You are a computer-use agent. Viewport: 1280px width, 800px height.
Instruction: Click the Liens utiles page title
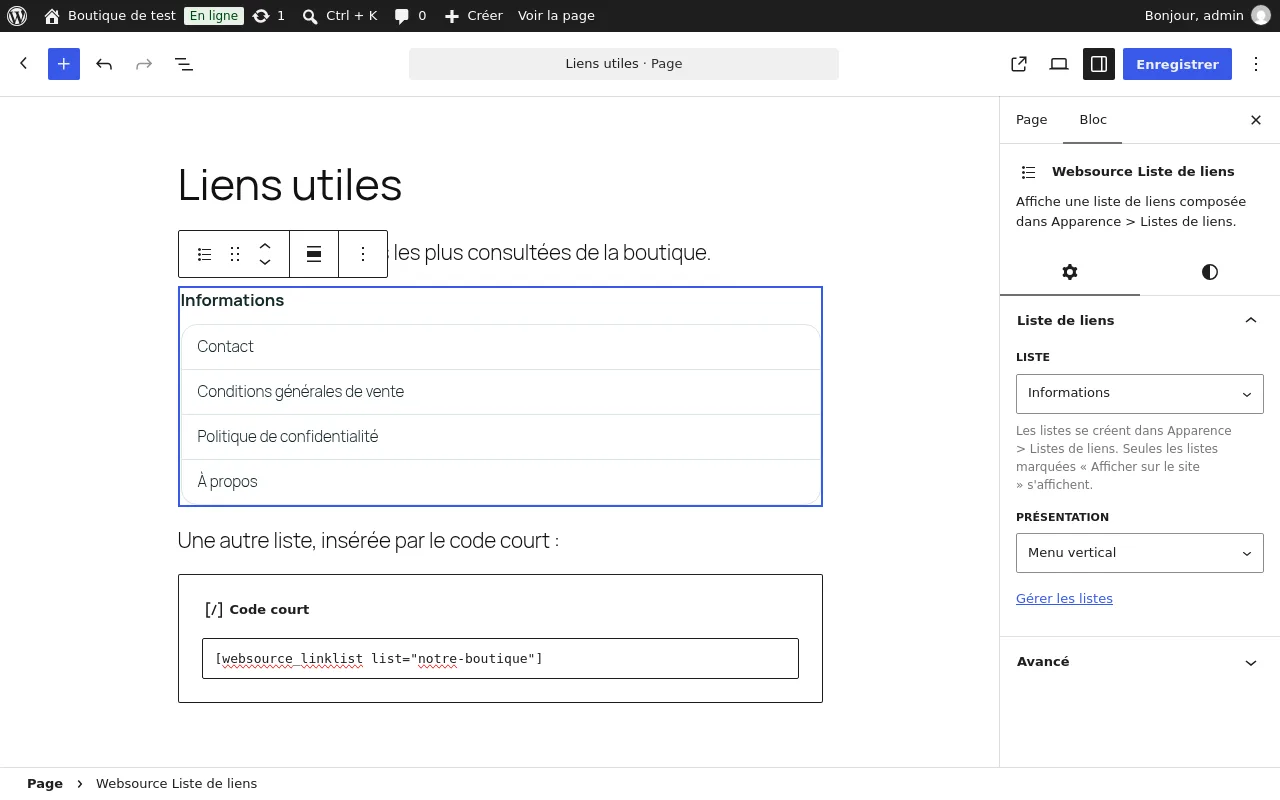[x=290, y=185]
